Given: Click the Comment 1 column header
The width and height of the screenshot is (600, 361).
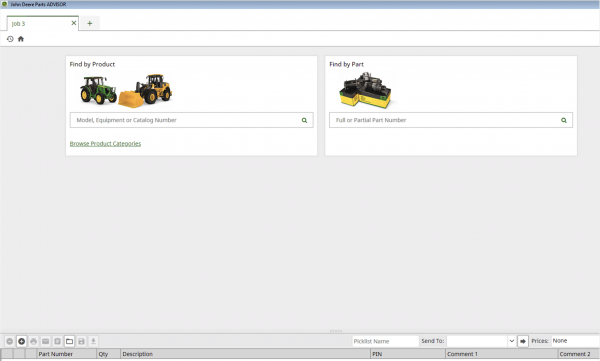Looking at the screenshot, I should [x=501, y=354].
